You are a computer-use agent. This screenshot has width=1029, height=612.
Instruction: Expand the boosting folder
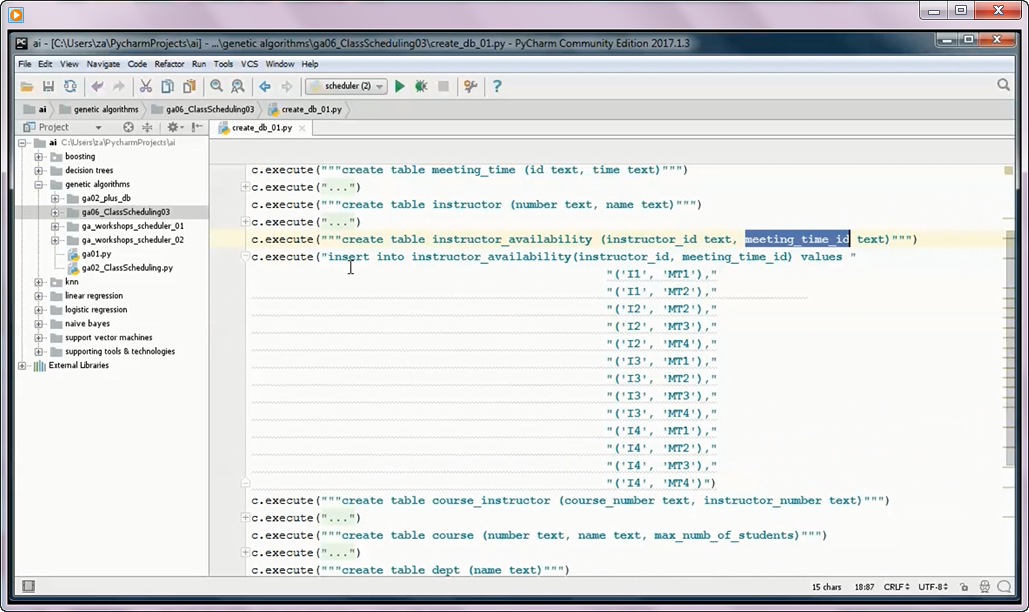point(39,157)
